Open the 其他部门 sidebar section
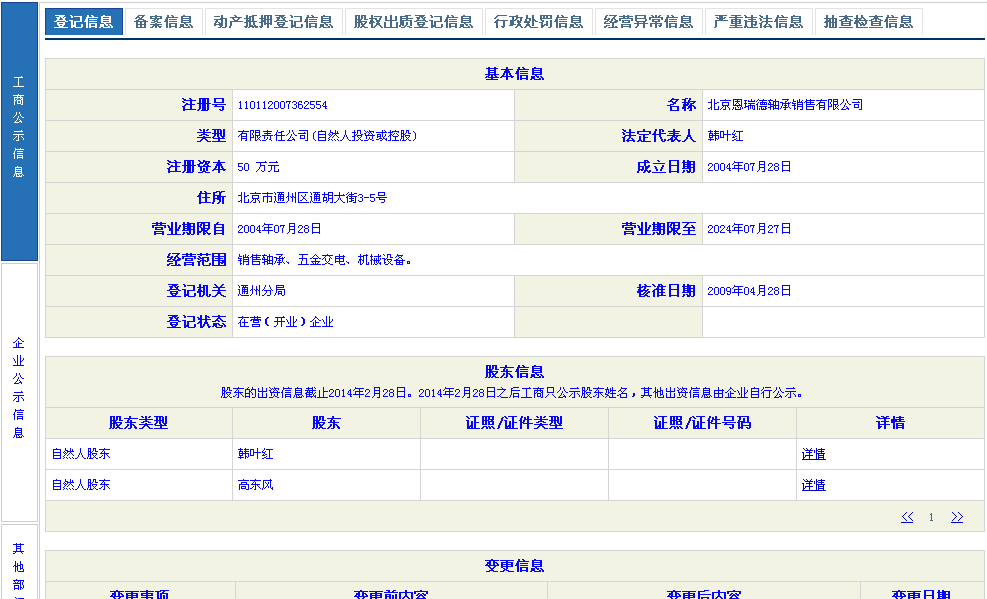The height and width of the screenshot is (599, 987). coord(19,565)
